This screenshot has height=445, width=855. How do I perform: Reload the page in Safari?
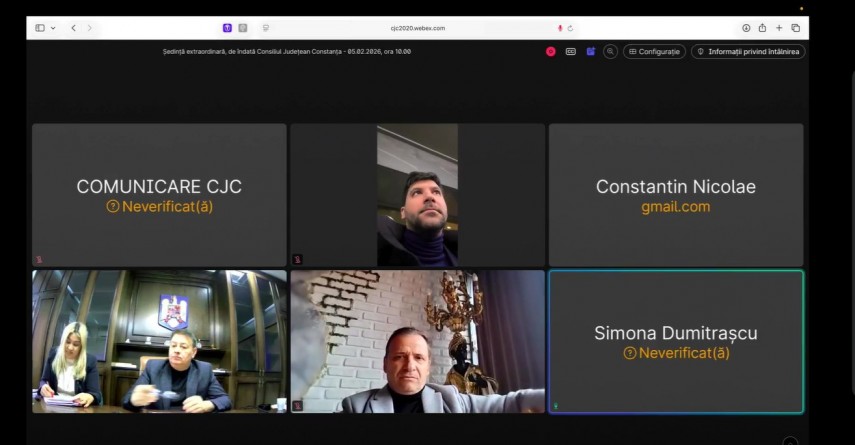[570, 28]
